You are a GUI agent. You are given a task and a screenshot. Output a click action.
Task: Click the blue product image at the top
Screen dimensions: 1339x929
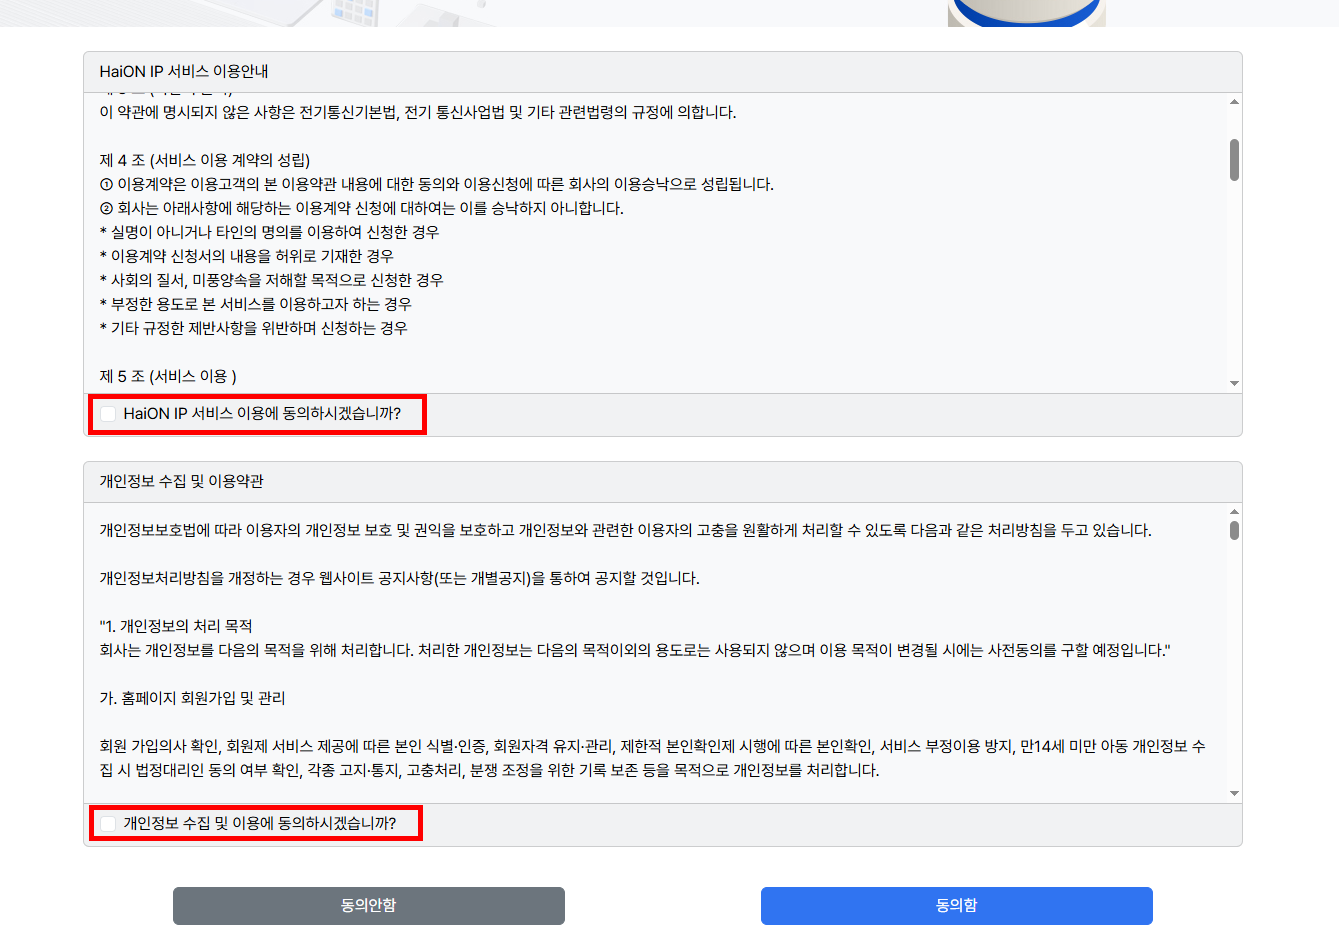point(1026,12)
